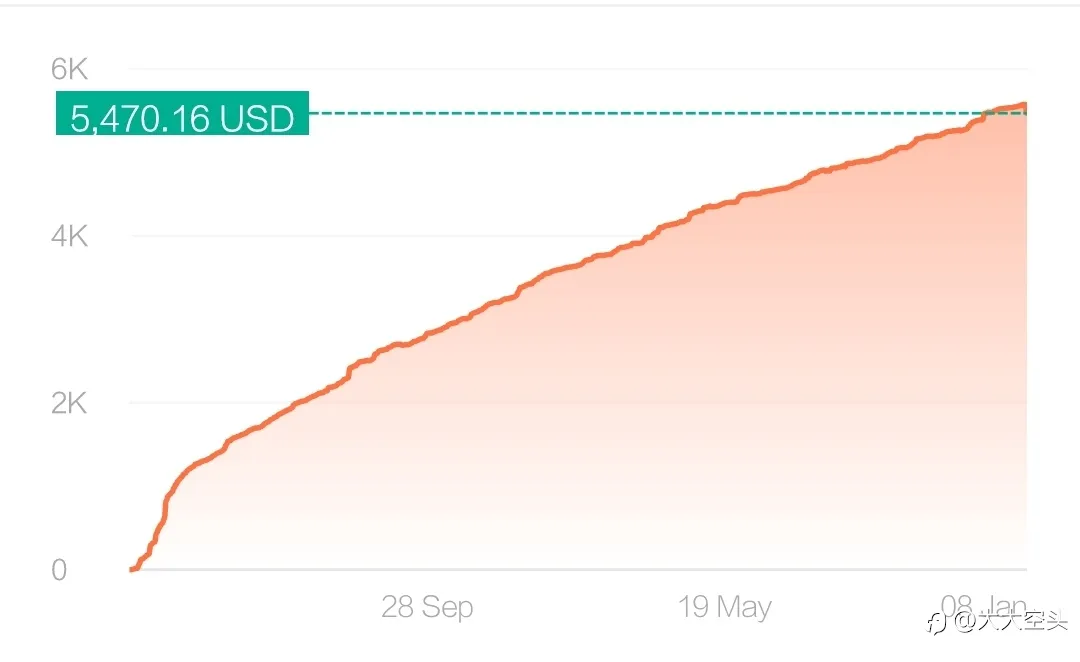The height and width of the screenshot is (662, 1080).
Task: Click the x-axis baseline of the chart
Action: (579, 570)
